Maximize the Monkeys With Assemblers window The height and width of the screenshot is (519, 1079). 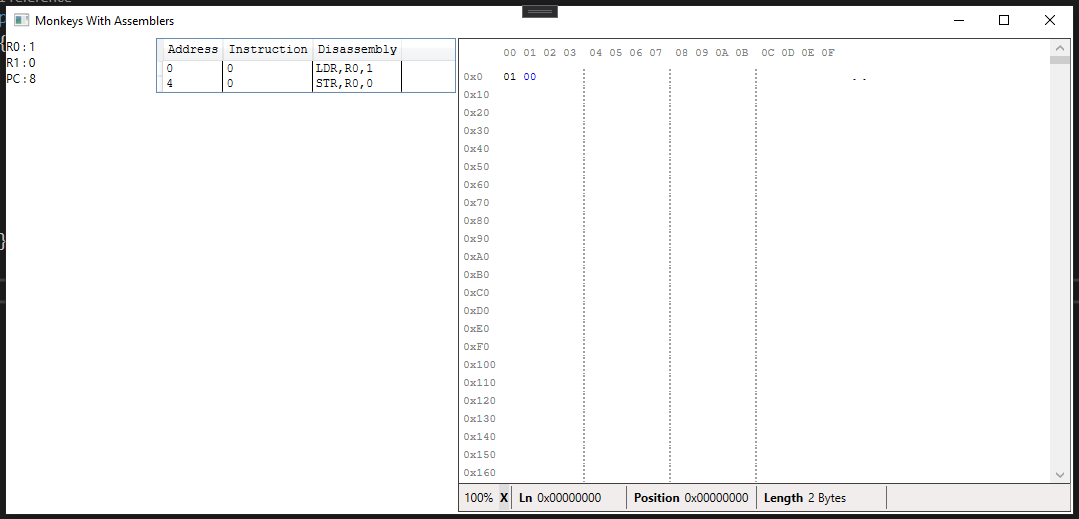coord(1004,20)
